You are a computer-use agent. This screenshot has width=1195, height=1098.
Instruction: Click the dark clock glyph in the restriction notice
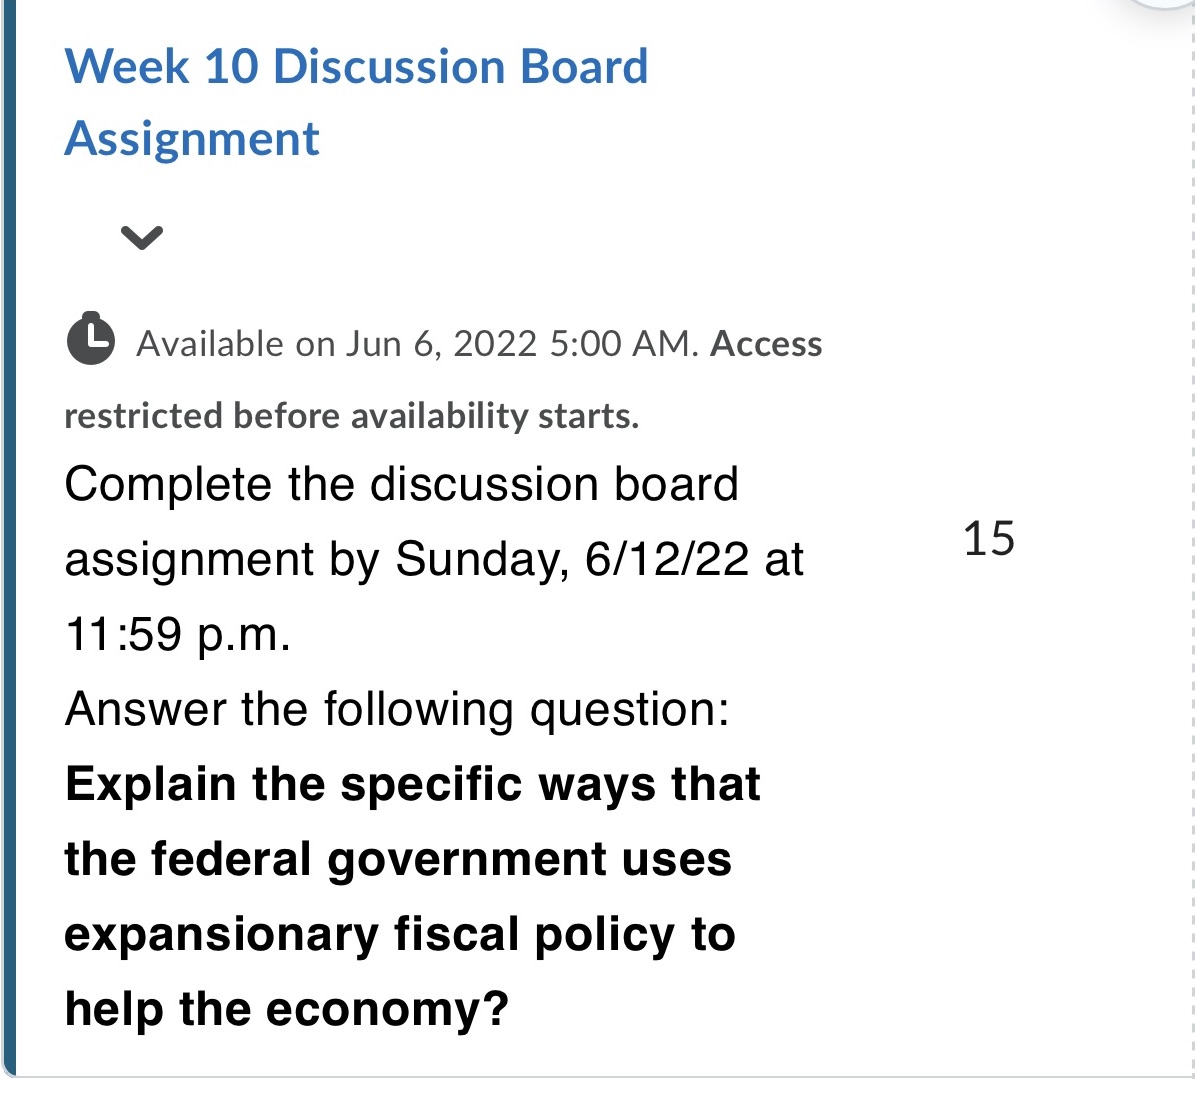pos(90,340)
